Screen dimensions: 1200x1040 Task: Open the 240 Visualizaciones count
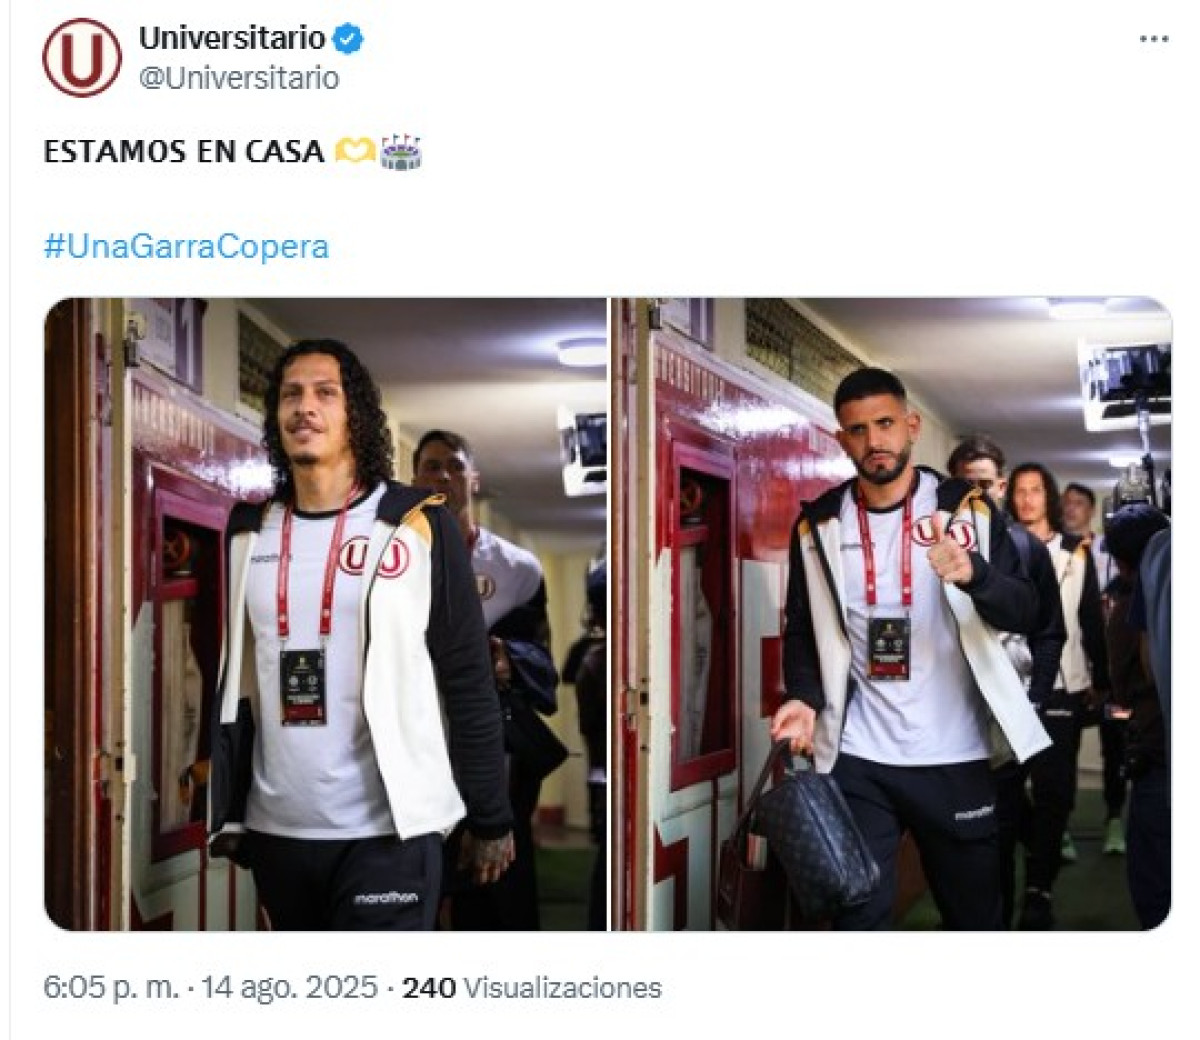tap(532, 988)
